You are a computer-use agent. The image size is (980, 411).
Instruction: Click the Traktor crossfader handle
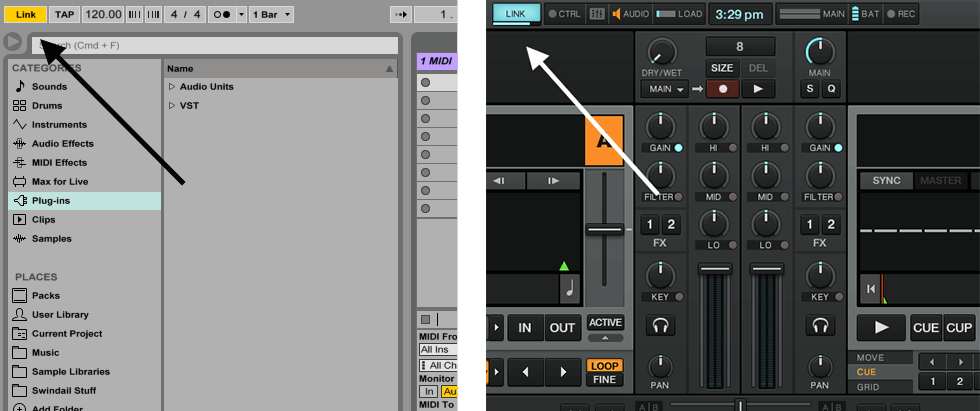(741, 404)
